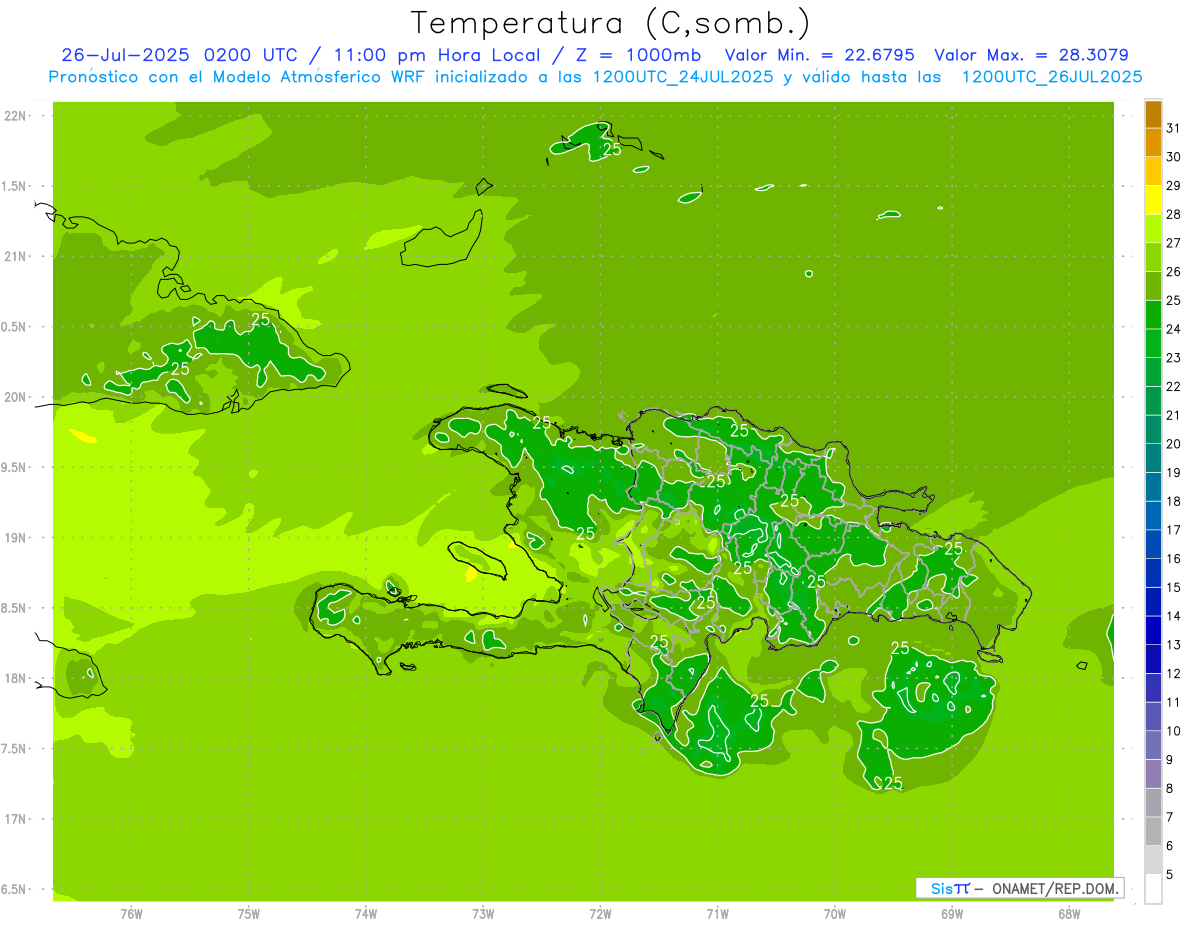
Task: Pick the gray segment between 6 and 7
Action: pyautogui.click(x=1153, y=832)
